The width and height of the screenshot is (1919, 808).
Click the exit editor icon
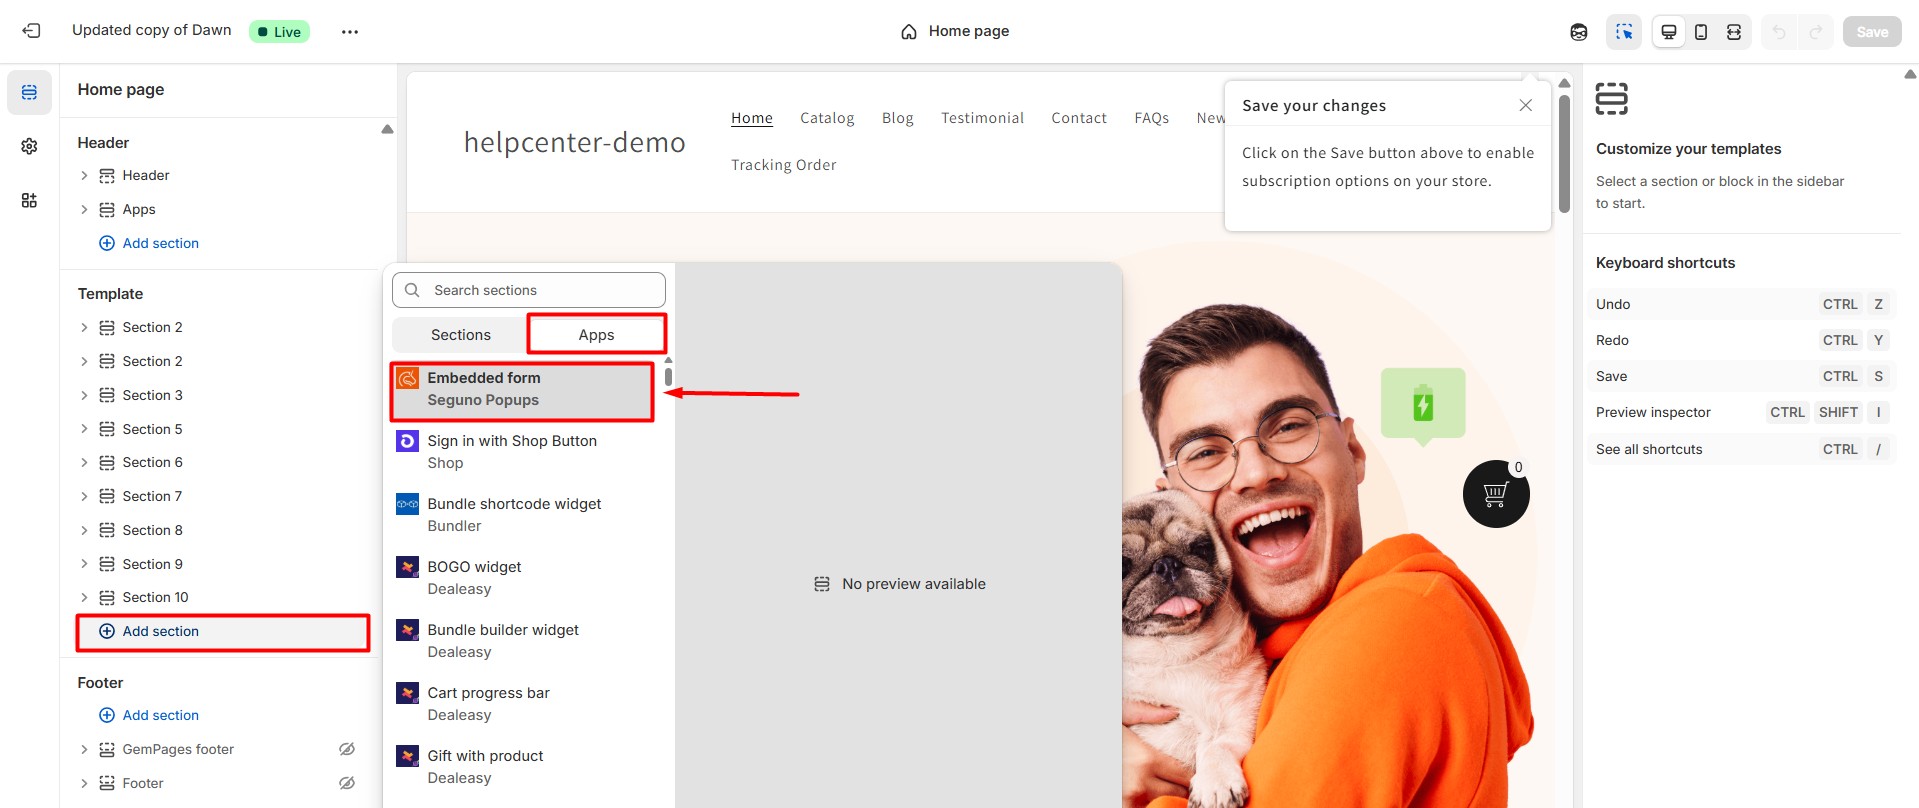[31, 31]
